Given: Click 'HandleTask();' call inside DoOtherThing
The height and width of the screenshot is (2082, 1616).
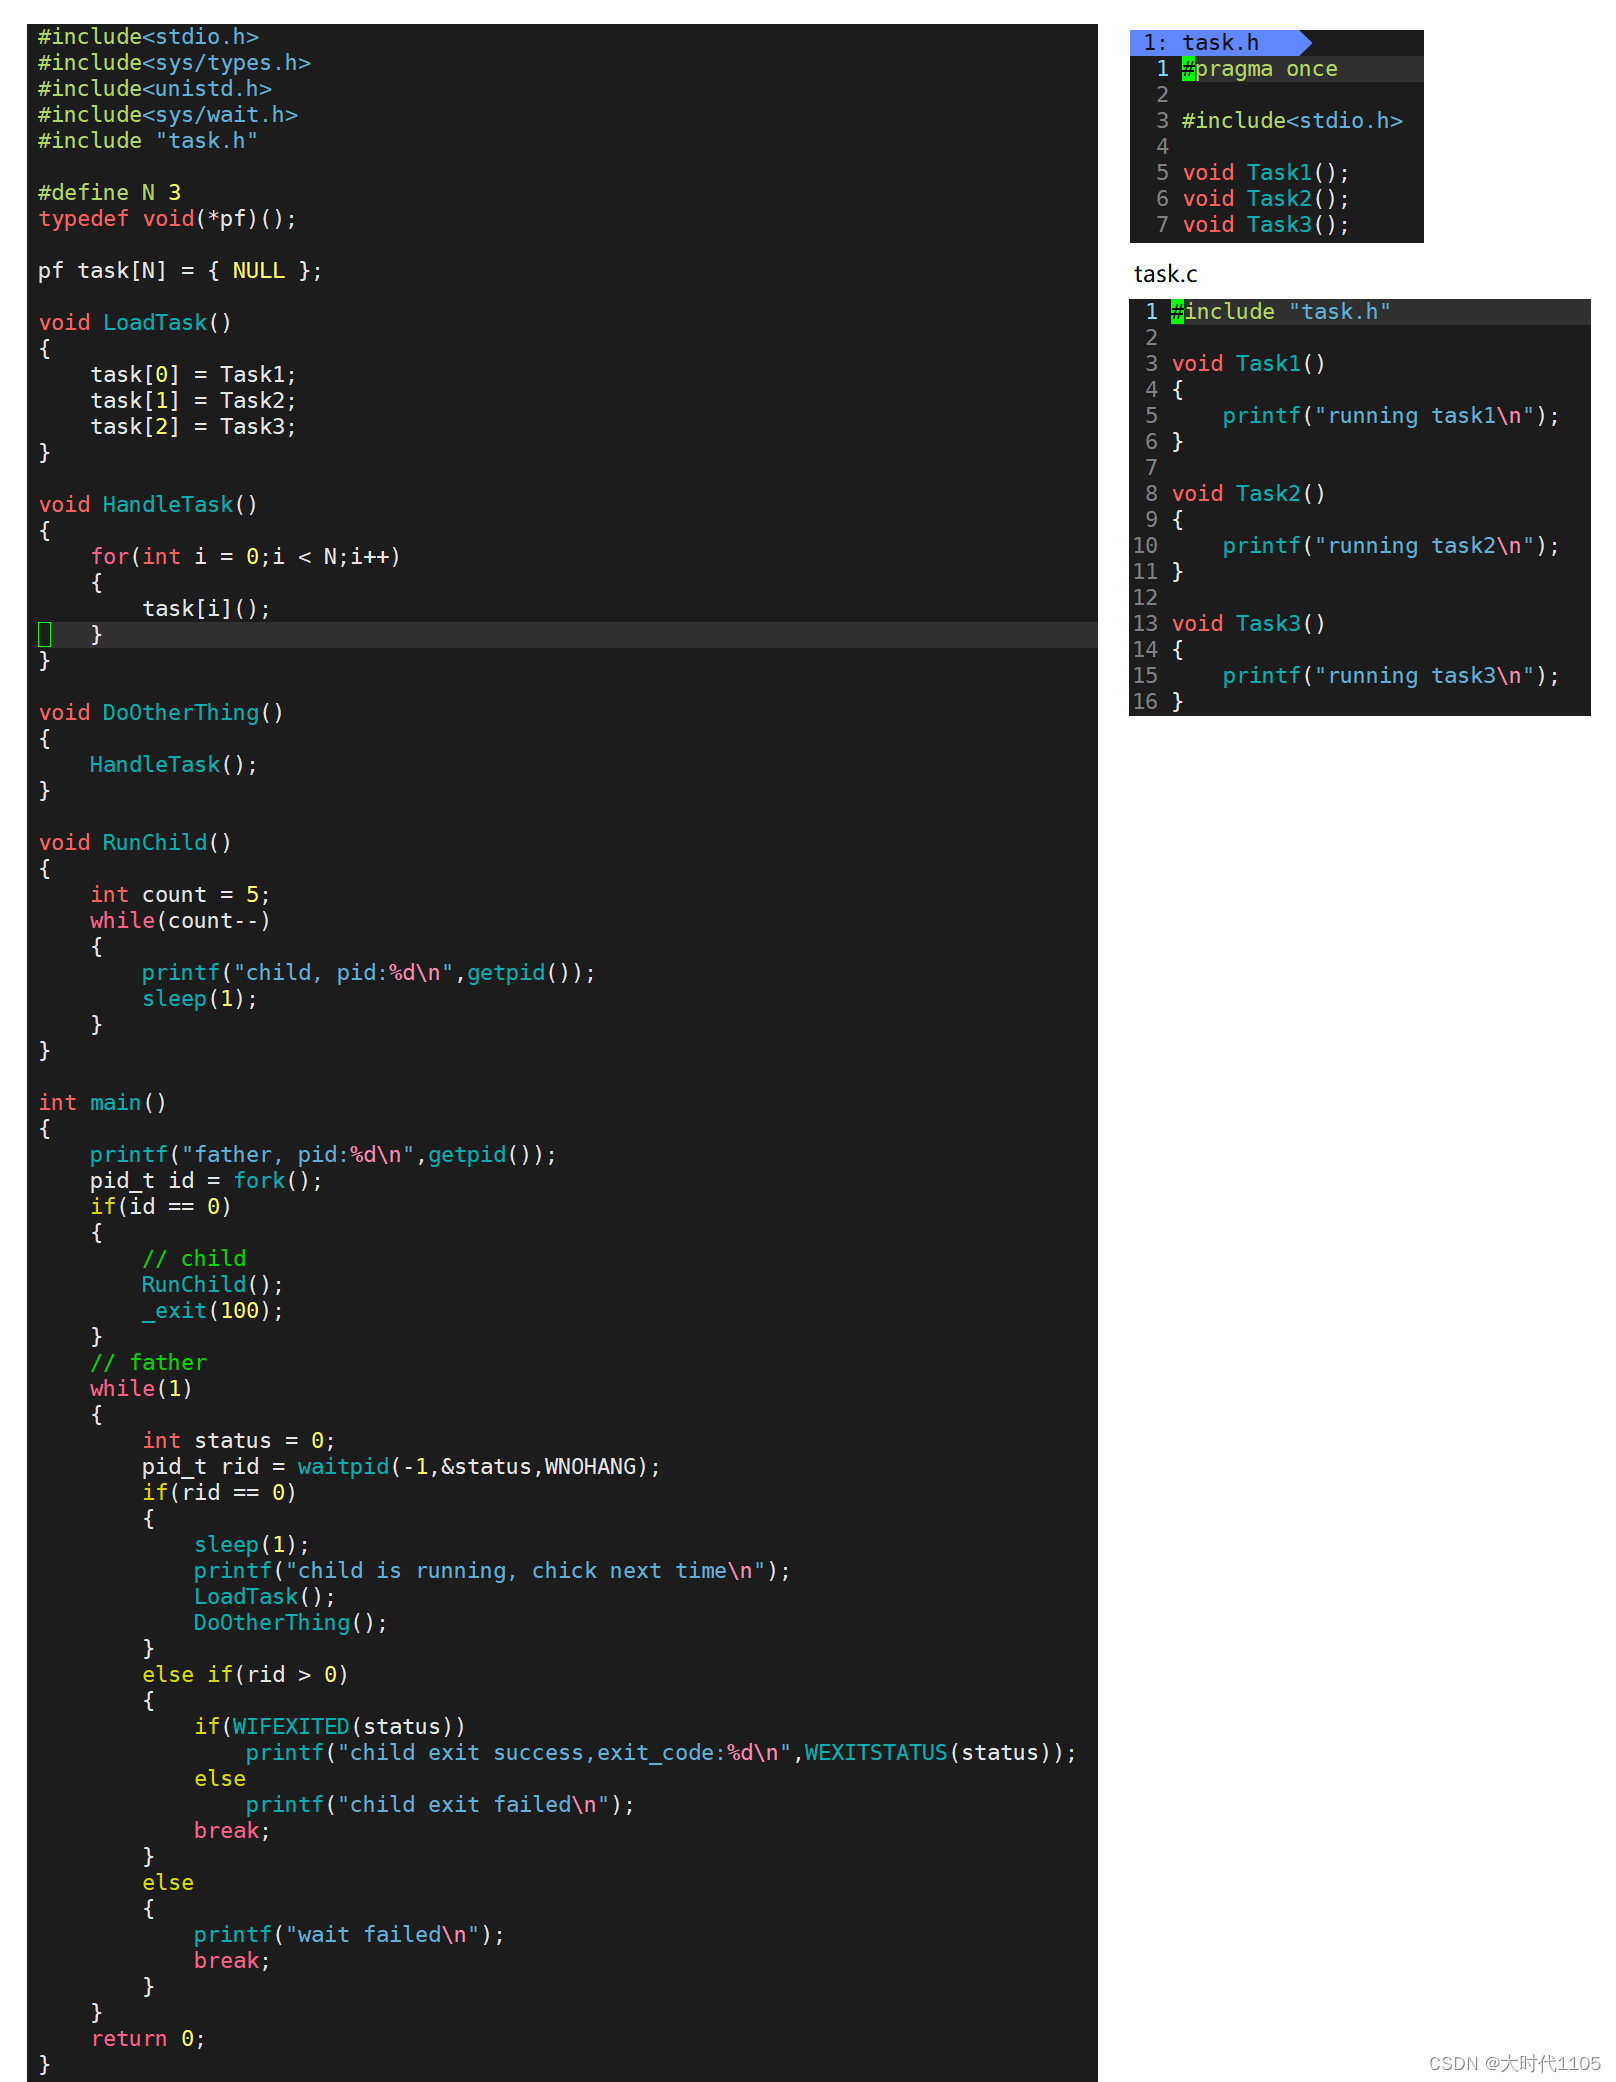Looking at the screenshot, I should (x=173, y=765).
